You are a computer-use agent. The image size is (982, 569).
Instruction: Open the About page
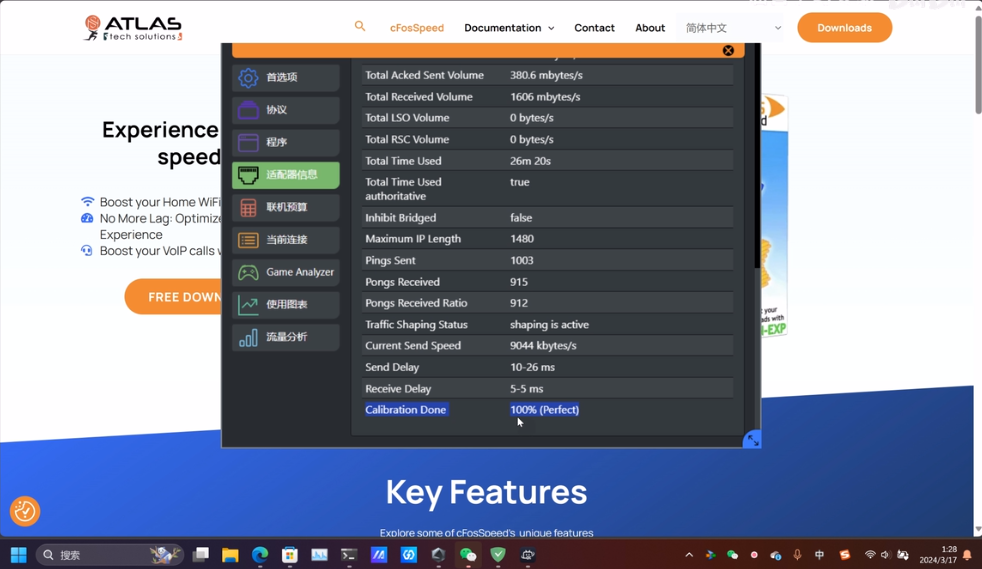(x=650, y=28)
